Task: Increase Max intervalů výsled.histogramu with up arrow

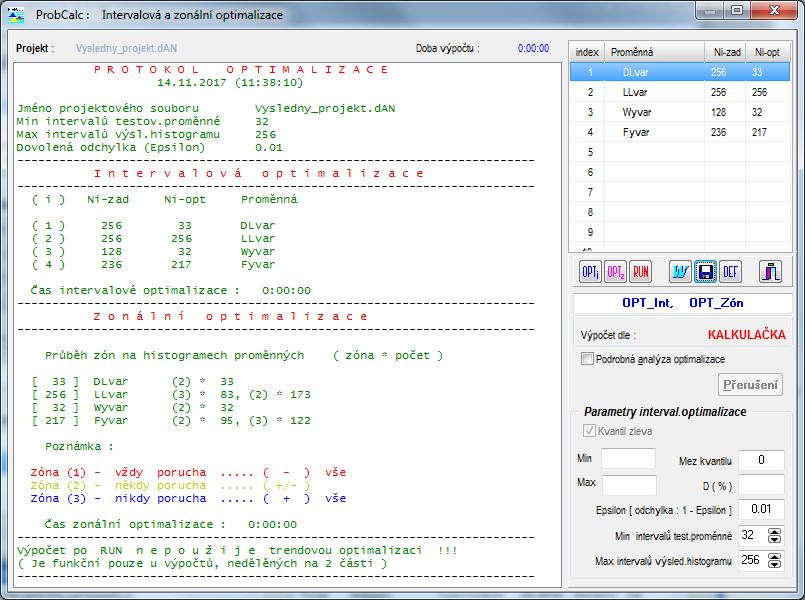Action: (774, 556)
